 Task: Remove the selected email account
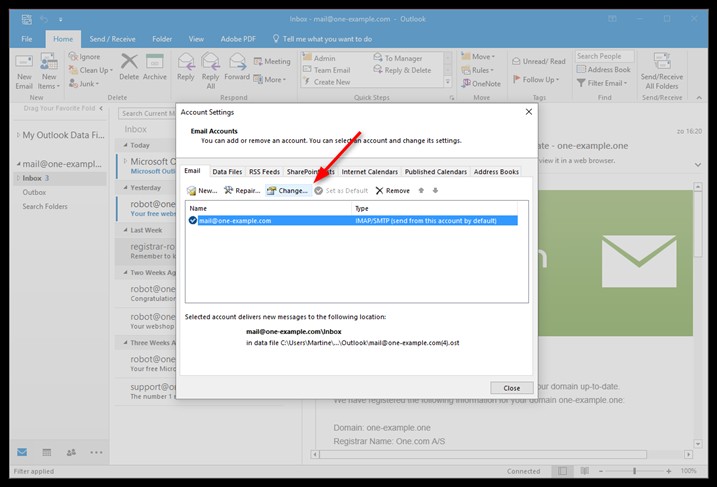pyautogui.click(x=393, y=191)
